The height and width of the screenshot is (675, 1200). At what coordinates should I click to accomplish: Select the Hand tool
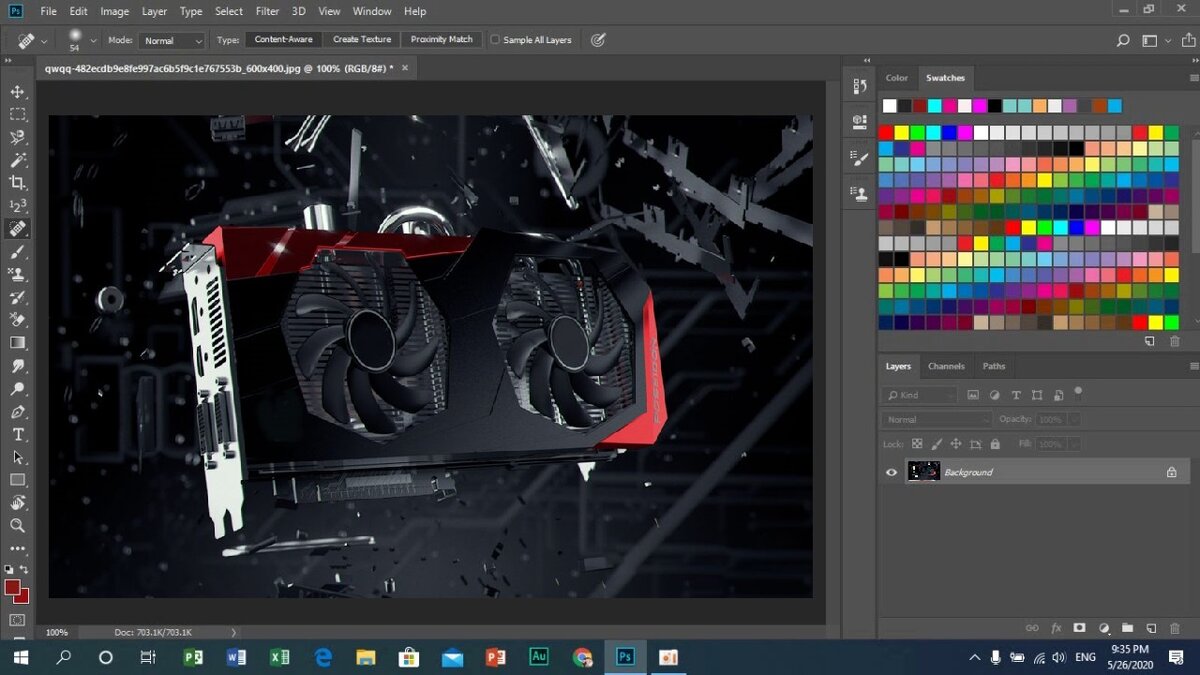click(x=18, y=502)
